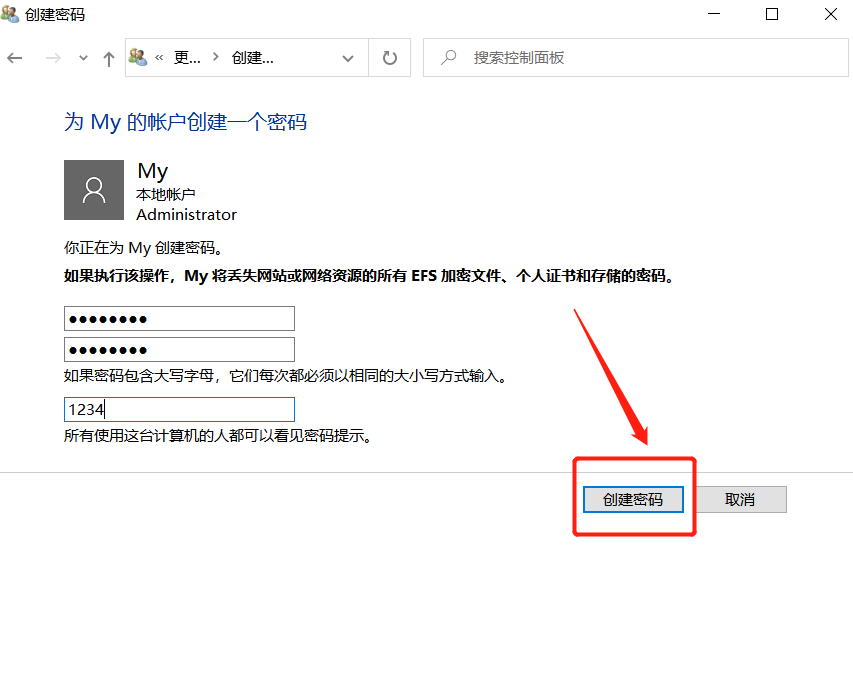Open the breadcrumb dropdown after 创建...
853x676 pixels.
[x=347, y=57]
